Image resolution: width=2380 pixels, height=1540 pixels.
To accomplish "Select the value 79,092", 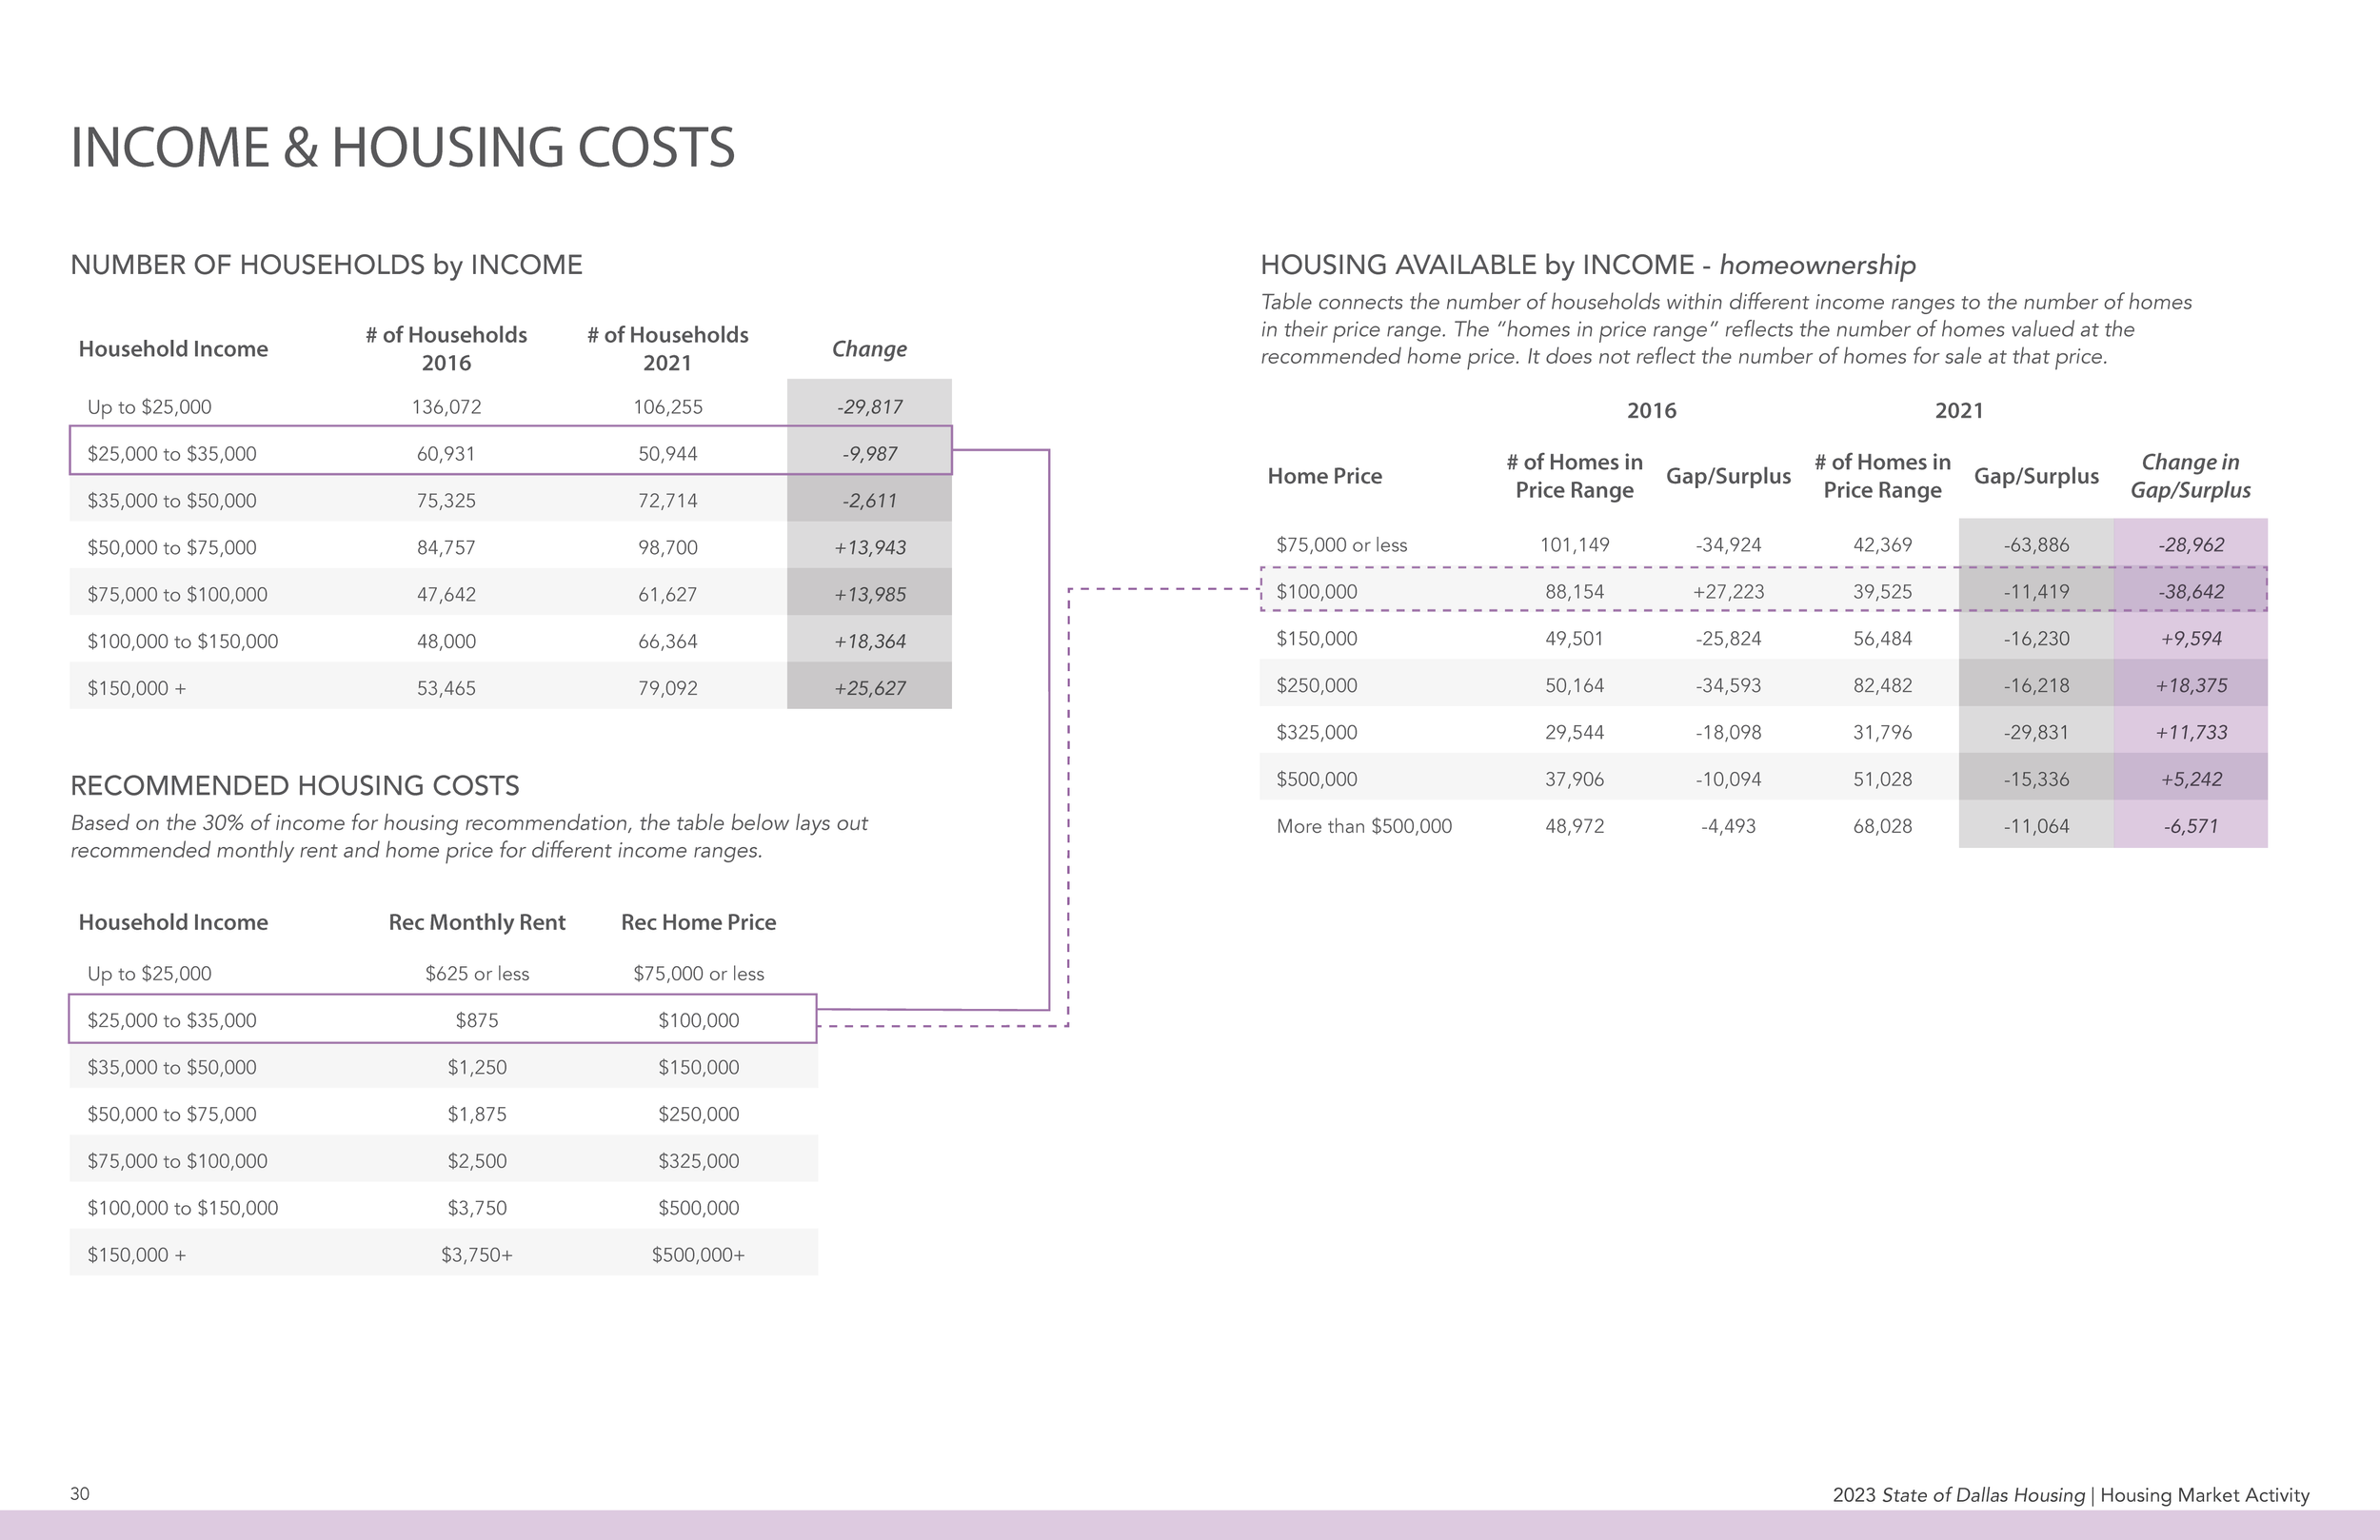I will [668, 689].
